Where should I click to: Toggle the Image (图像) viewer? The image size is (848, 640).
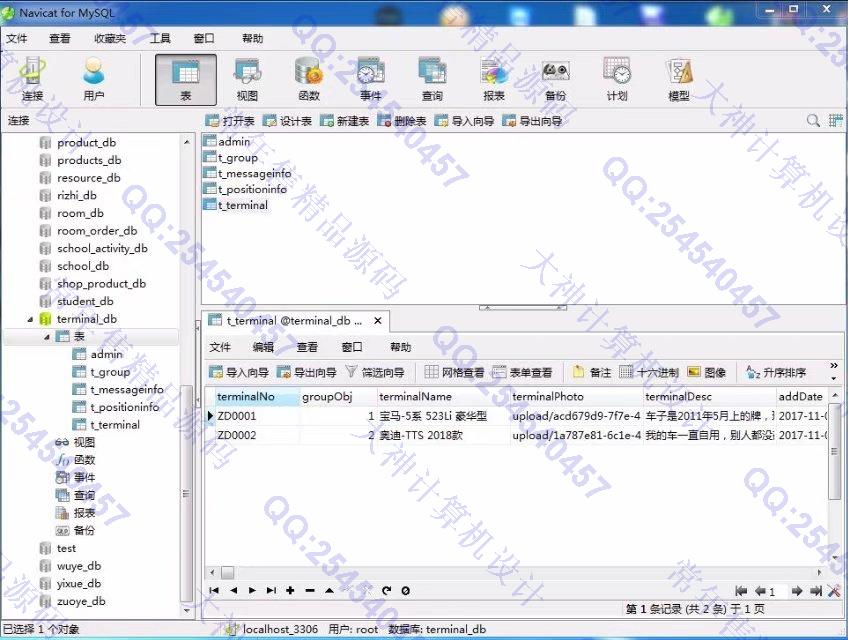(x=706, y=372)
